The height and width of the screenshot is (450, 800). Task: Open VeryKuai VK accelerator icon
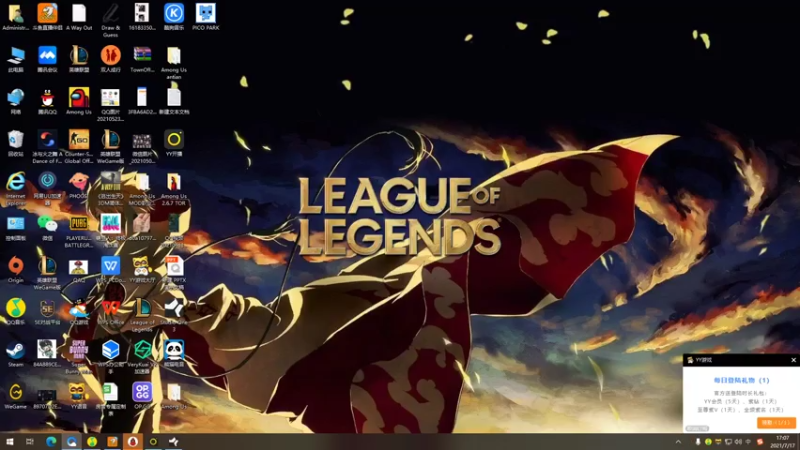(142, 350)
